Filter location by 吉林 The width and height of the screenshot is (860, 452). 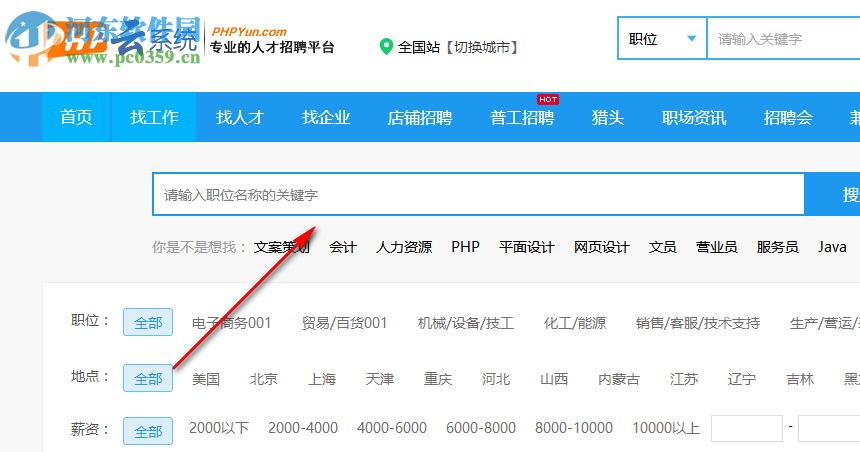click(800, 379)
